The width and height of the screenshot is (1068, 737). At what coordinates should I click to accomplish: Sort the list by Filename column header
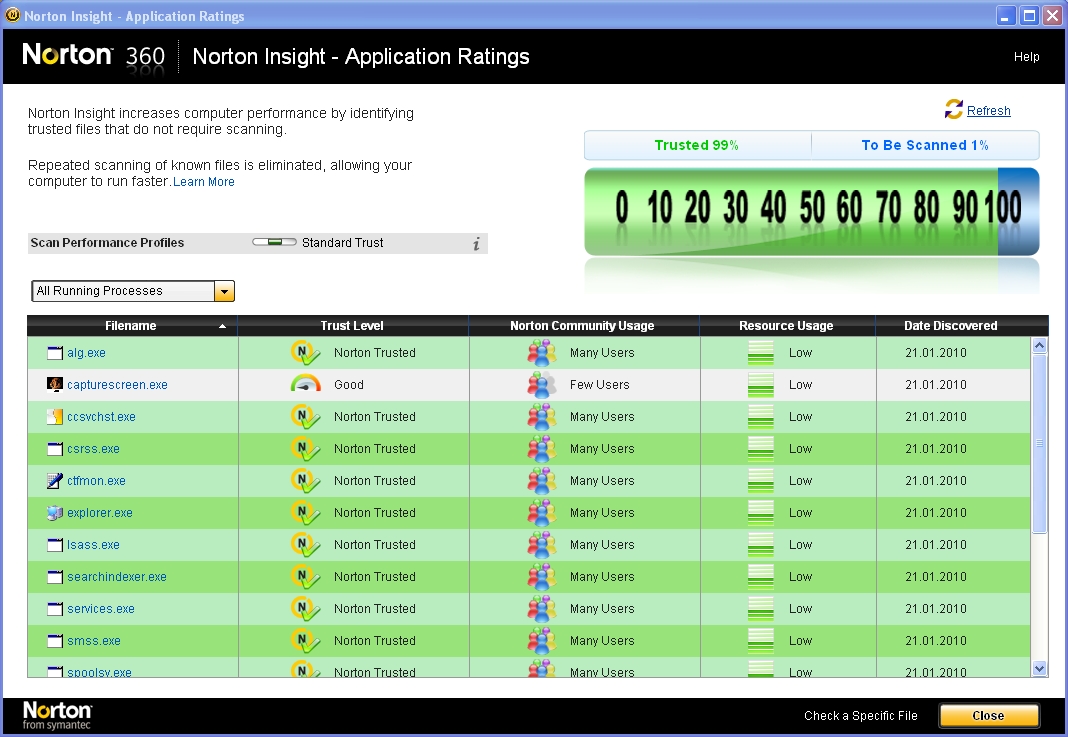click(131, 326)
